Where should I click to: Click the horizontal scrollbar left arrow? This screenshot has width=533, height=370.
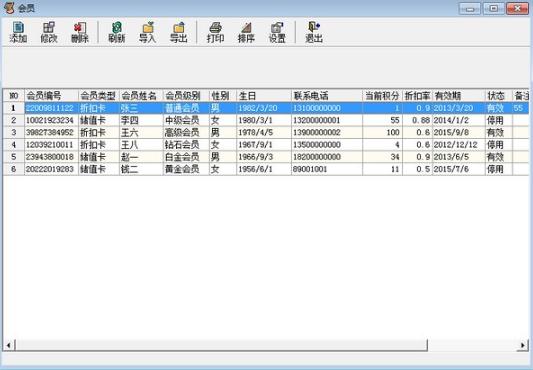8,346
